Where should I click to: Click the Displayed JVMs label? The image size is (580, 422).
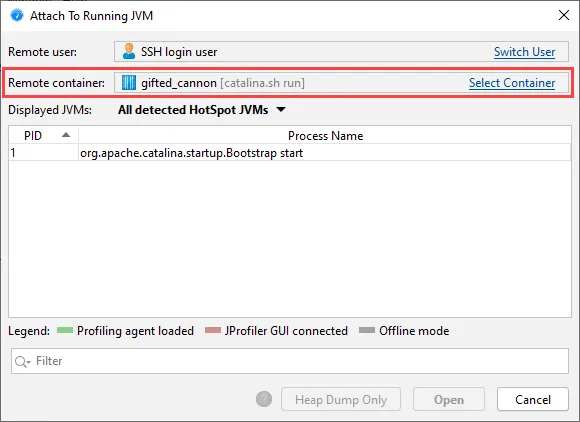[x=50, y=110]
